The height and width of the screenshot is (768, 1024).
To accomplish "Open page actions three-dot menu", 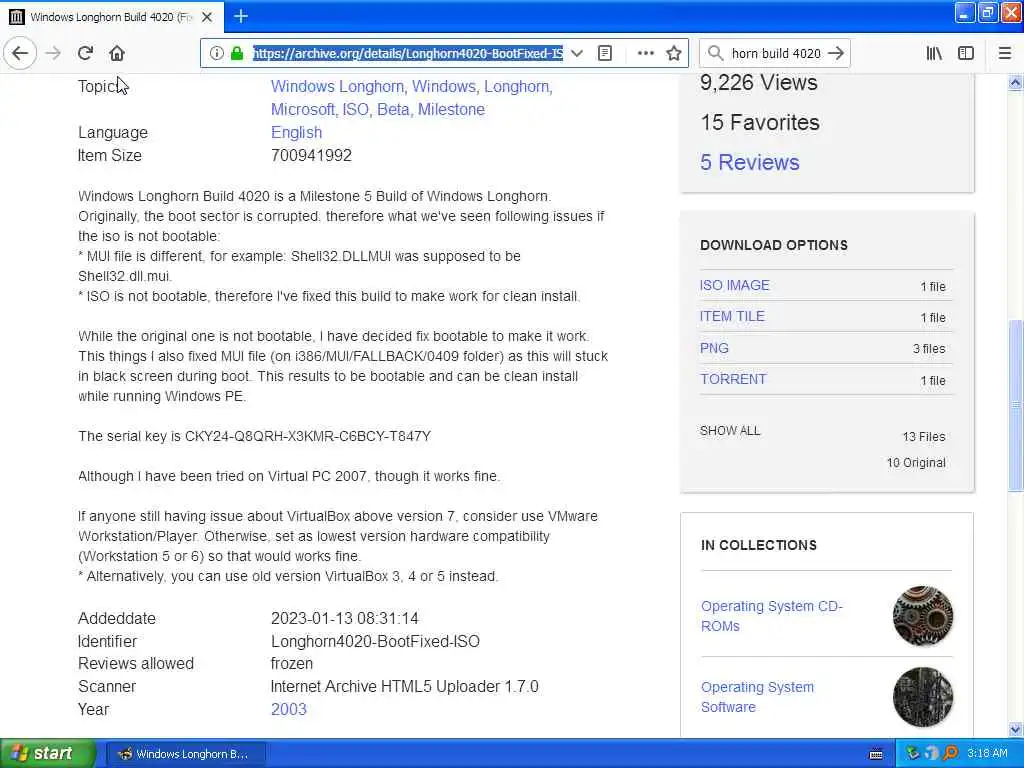I will [x=645, y=53].
